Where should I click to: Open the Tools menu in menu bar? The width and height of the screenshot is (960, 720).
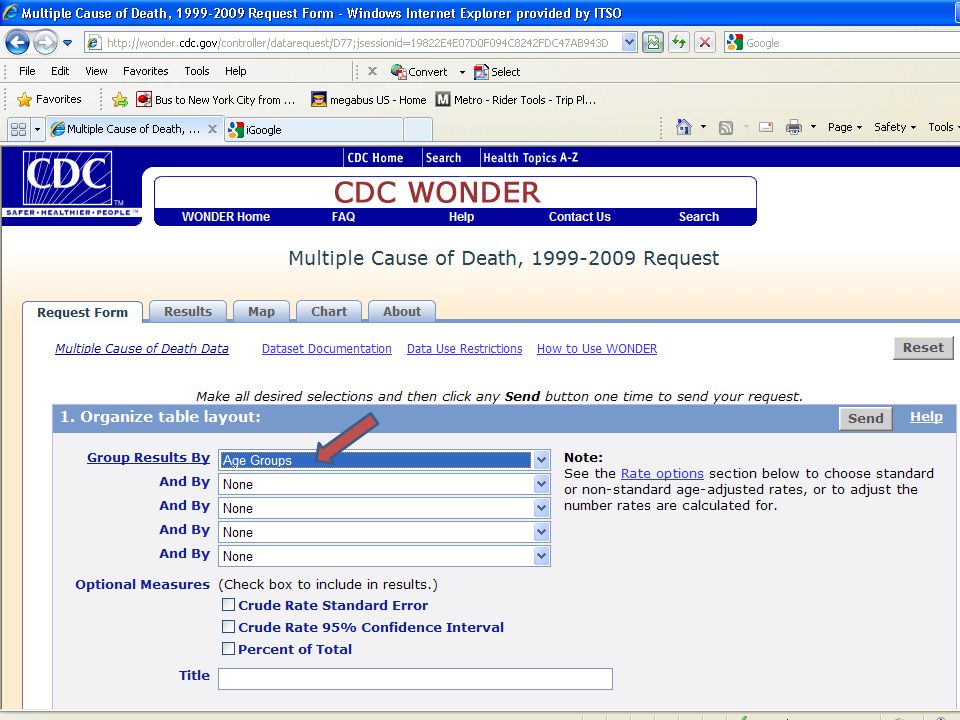[197, 71]
